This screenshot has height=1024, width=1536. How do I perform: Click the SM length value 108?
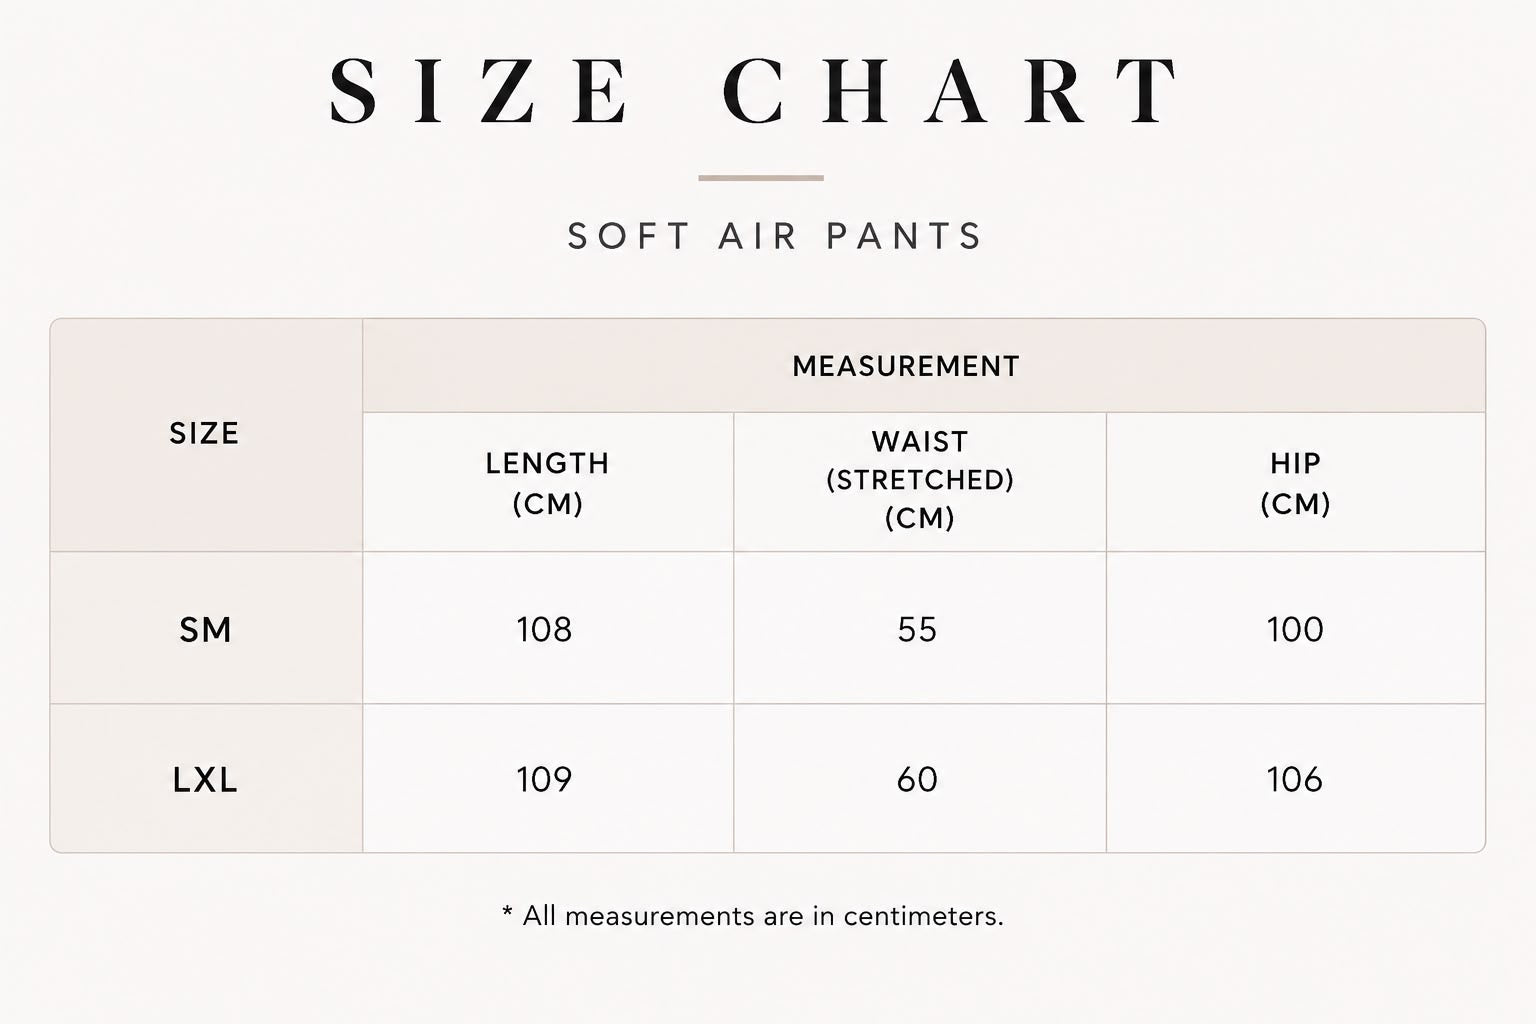[544, 629]
